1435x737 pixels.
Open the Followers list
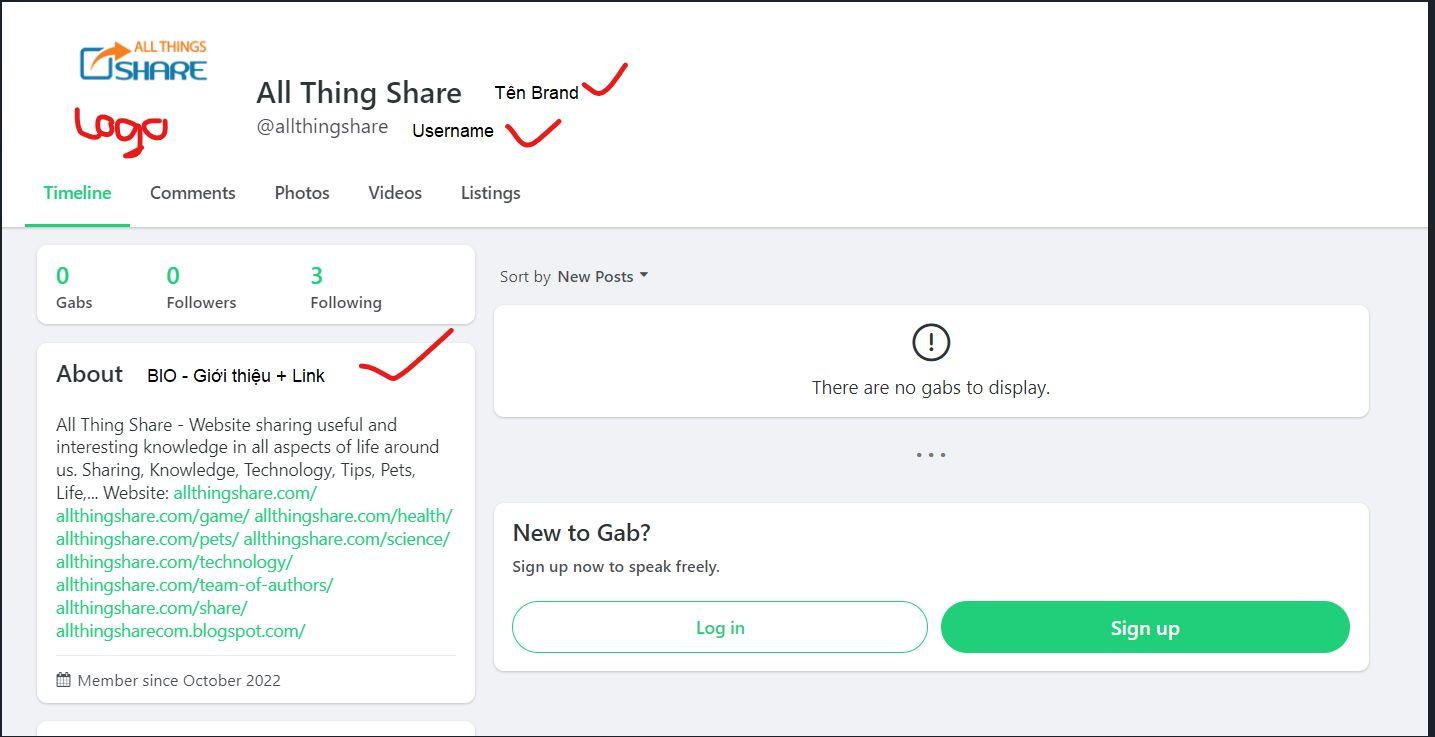pyautogui.click(x=201, y=287)
